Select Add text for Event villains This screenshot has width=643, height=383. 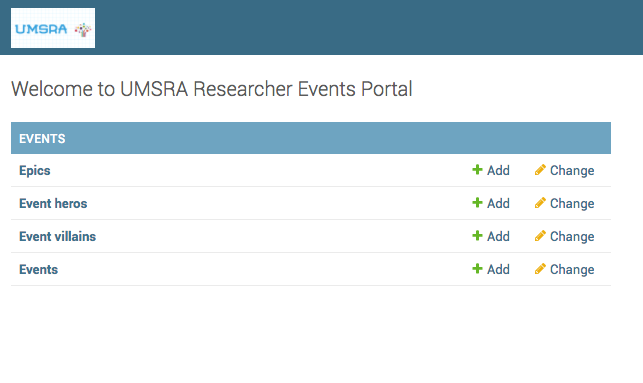[x=498, y=237]
